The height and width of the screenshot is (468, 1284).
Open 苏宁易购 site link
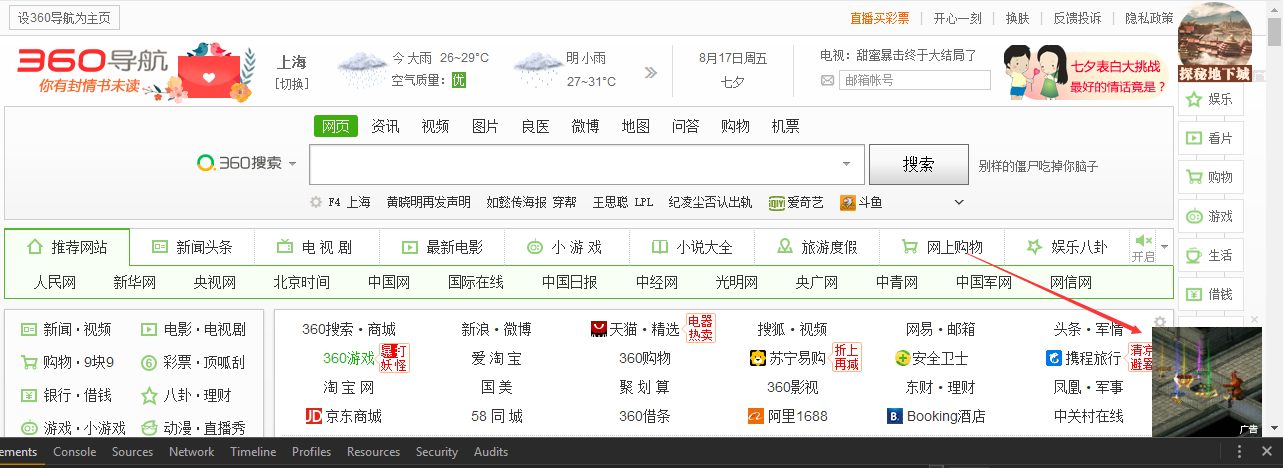coord(788,358)
